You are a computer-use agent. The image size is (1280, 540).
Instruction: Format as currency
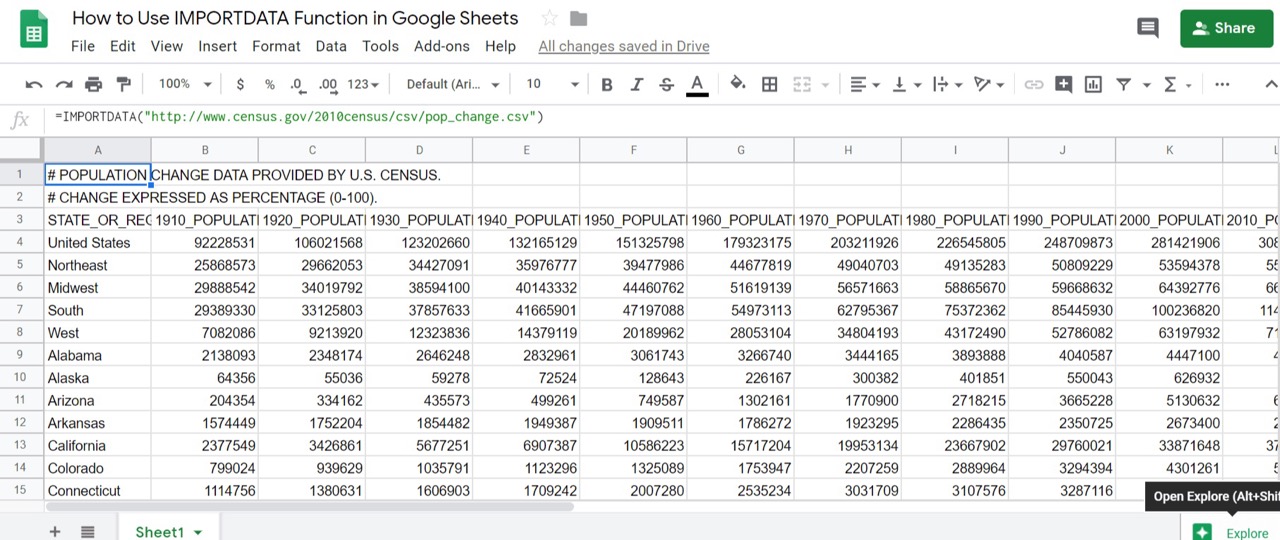coord(240,85)
